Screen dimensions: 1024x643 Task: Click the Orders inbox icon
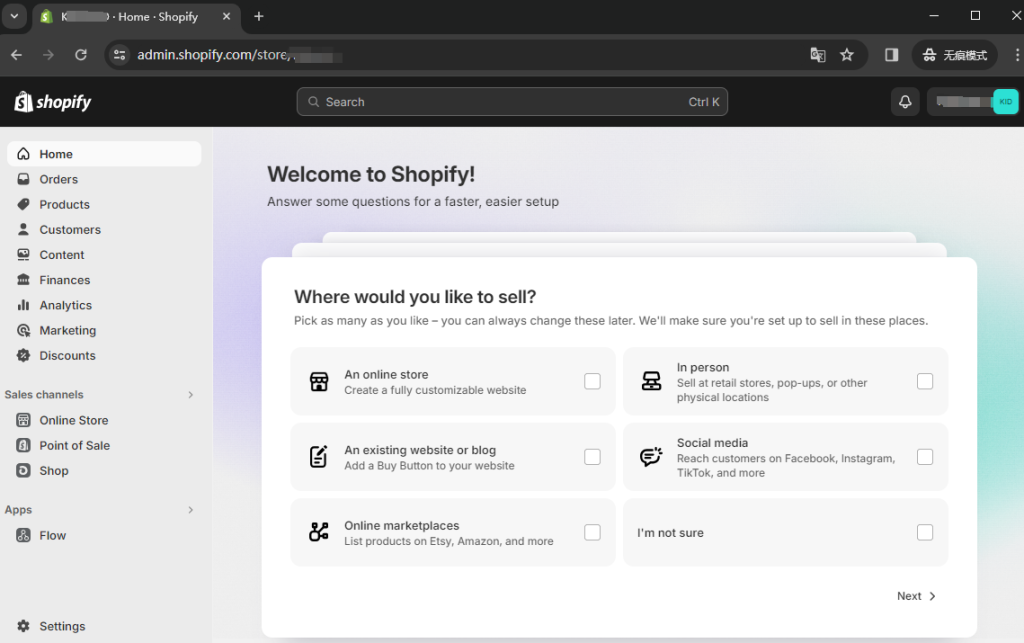point(24,179)
